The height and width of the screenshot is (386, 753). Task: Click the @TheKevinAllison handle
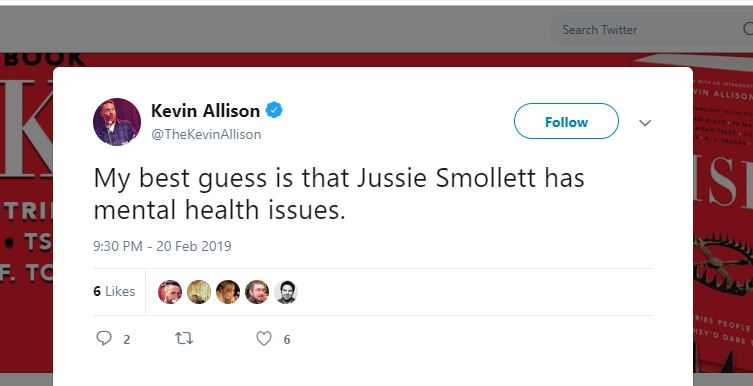click(x=206, y=134)
